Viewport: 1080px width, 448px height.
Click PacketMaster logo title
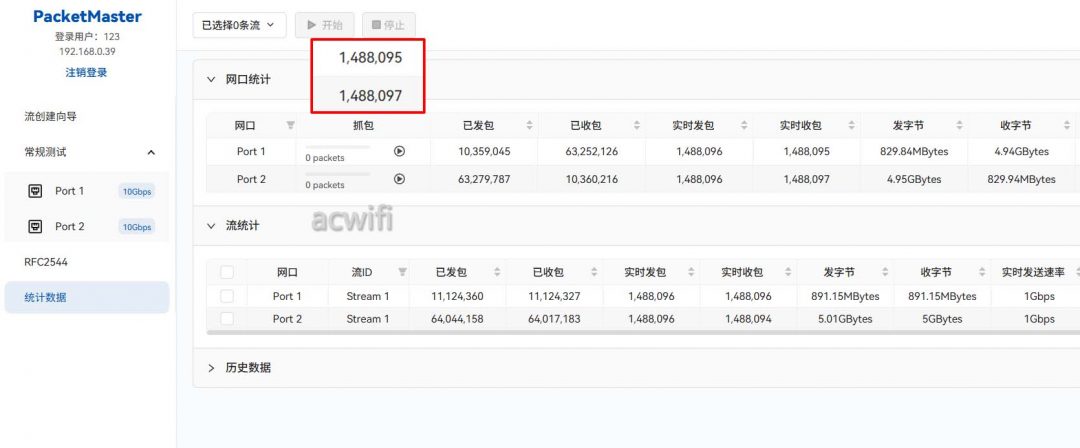(x=87, y=17)
